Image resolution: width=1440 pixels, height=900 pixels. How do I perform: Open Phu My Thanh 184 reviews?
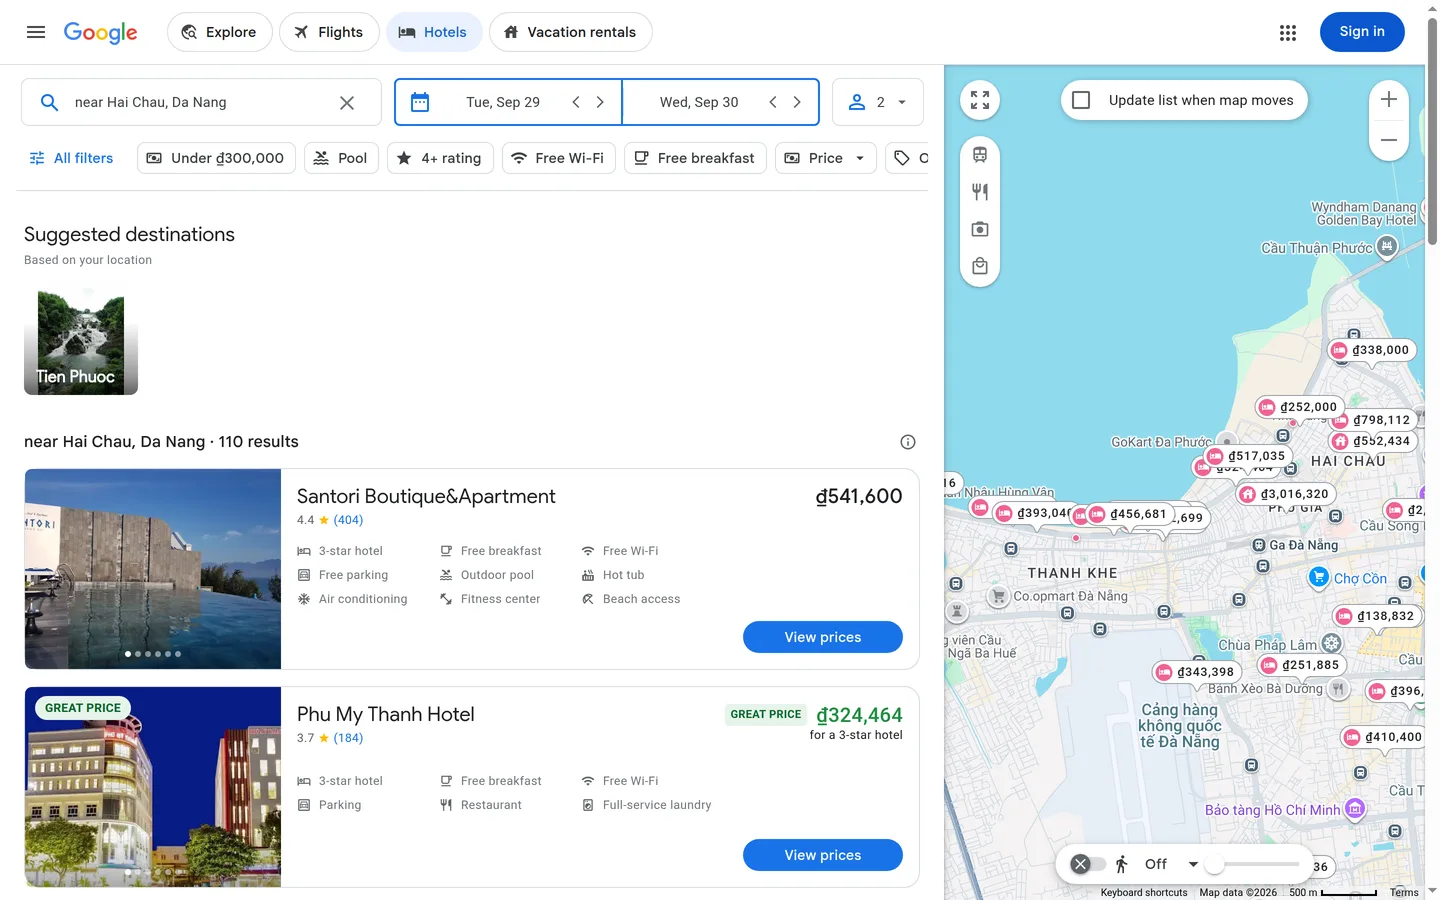pos(348,738)
